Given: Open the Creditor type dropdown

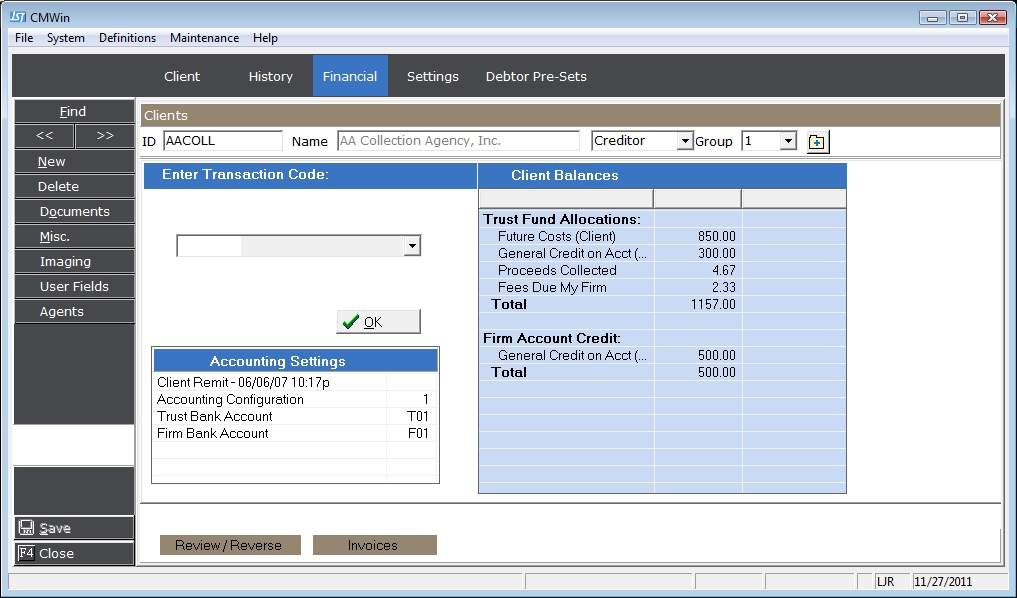Looking at the screenshot, I should point(685,142).
